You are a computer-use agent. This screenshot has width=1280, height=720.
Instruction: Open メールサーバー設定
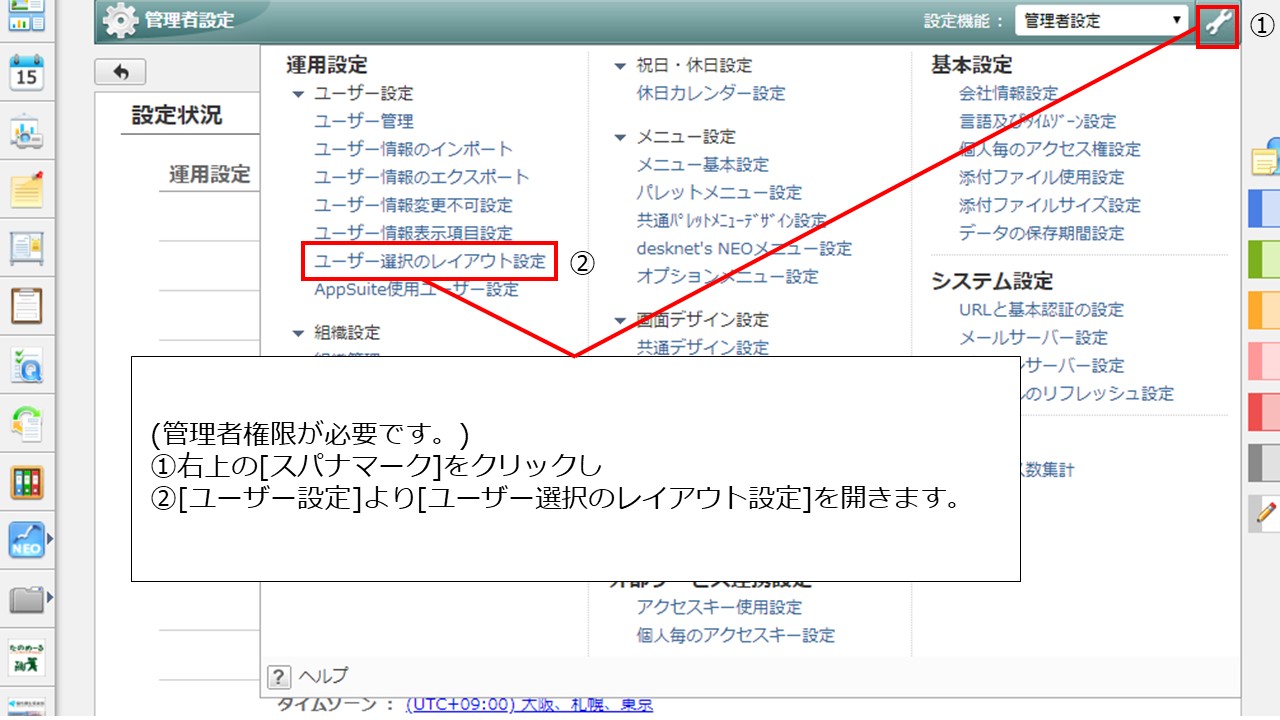point(1033,338)
